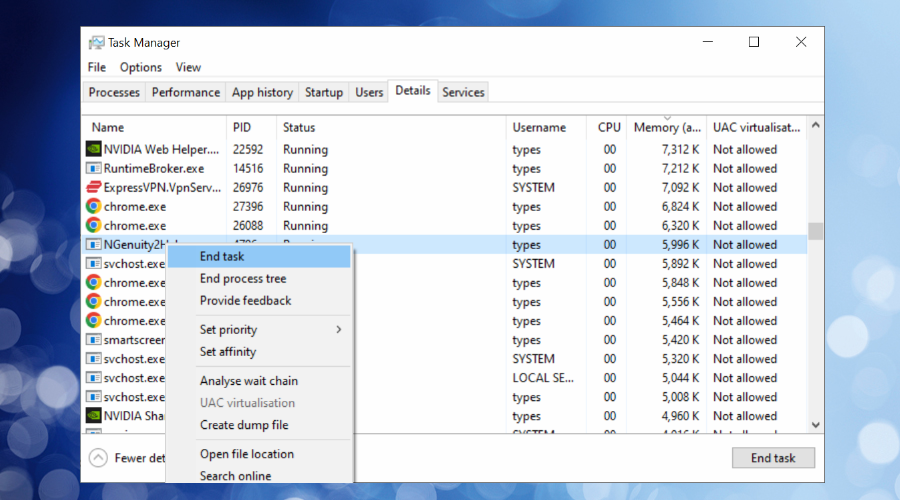Open the File menu

(x=96, y=67)
